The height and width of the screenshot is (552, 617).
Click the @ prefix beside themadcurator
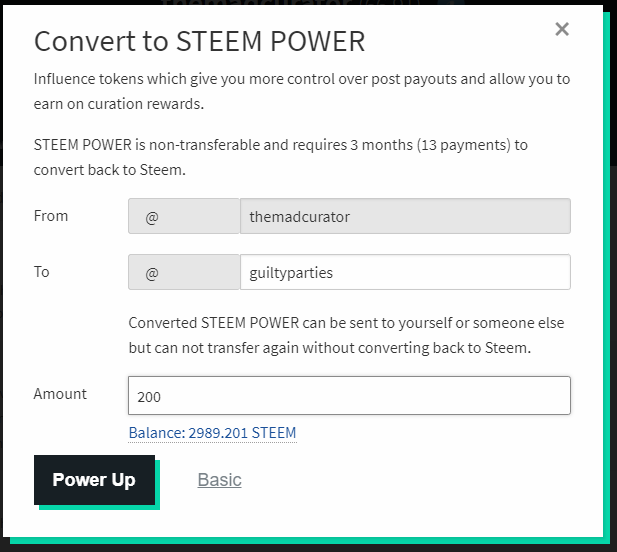click(x=152, y=216)
